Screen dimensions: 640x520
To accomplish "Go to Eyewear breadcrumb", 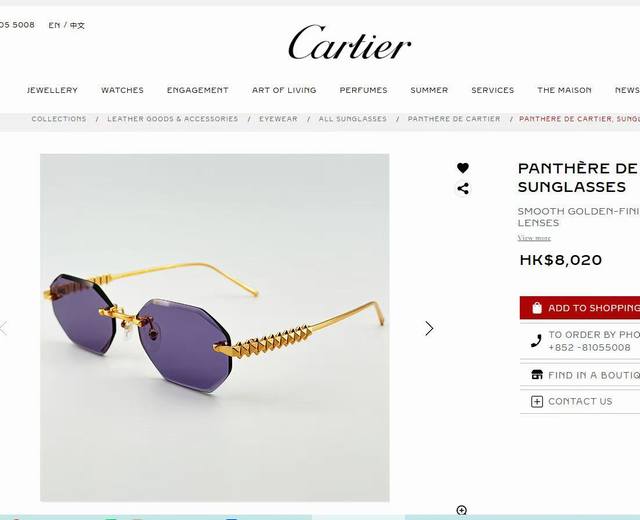I will pyautogui.click(x=278, y=119).
